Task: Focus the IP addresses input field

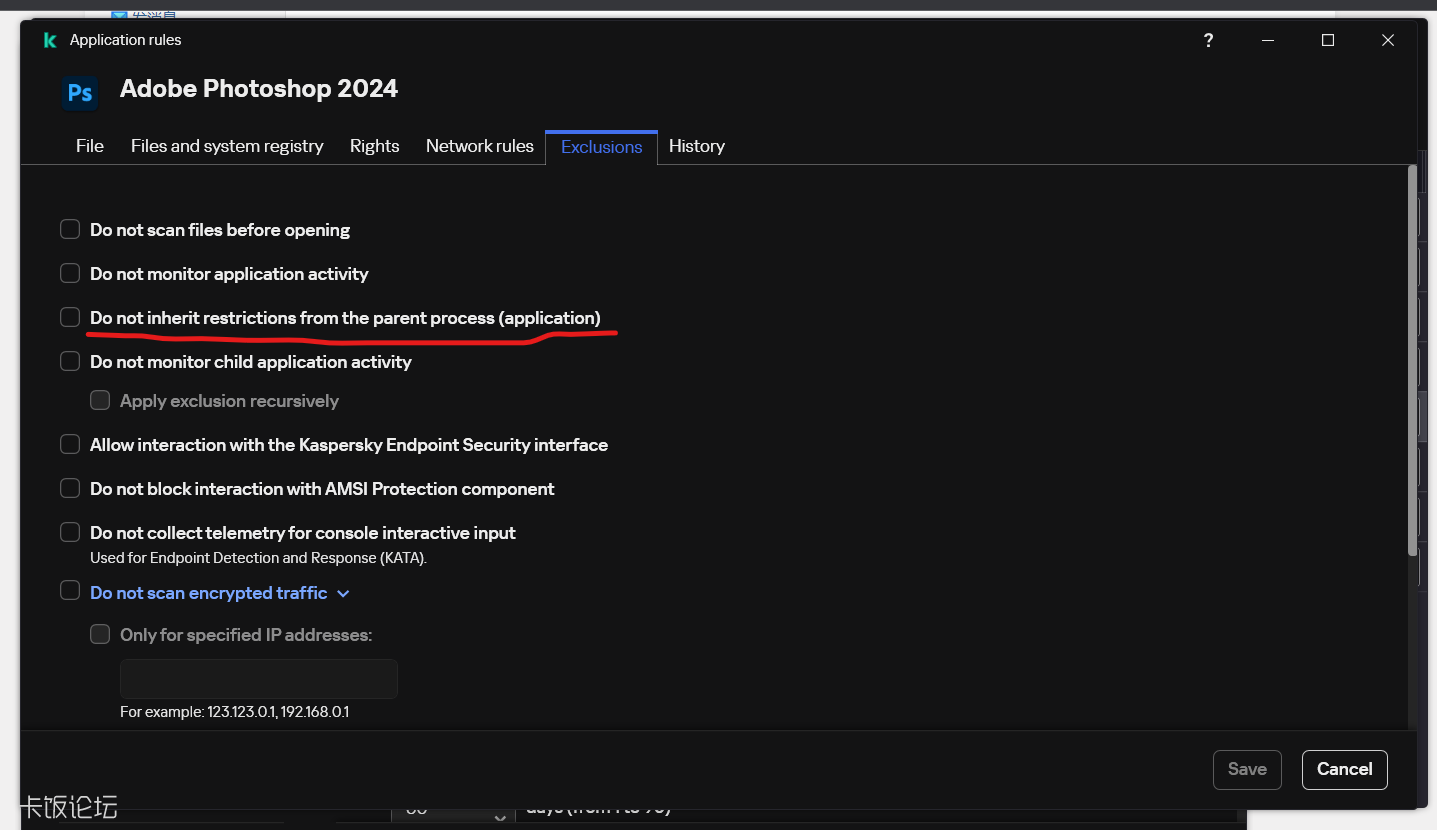Action: coord(259,679)
